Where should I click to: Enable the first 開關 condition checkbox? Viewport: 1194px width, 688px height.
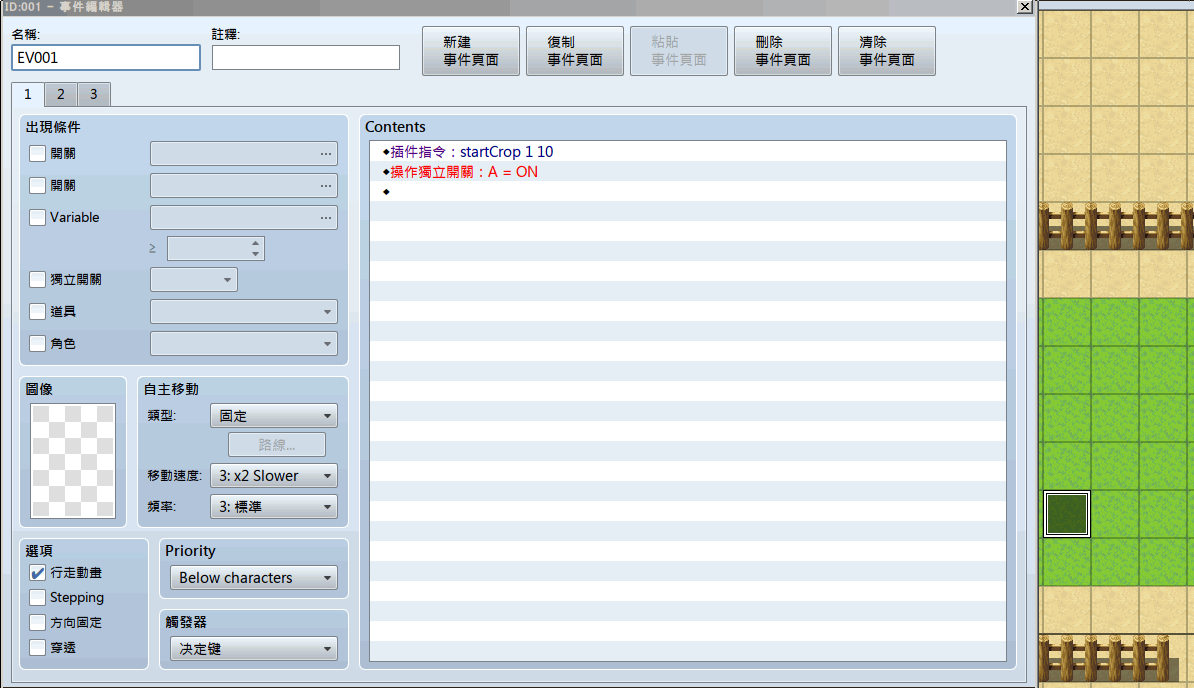37,154
